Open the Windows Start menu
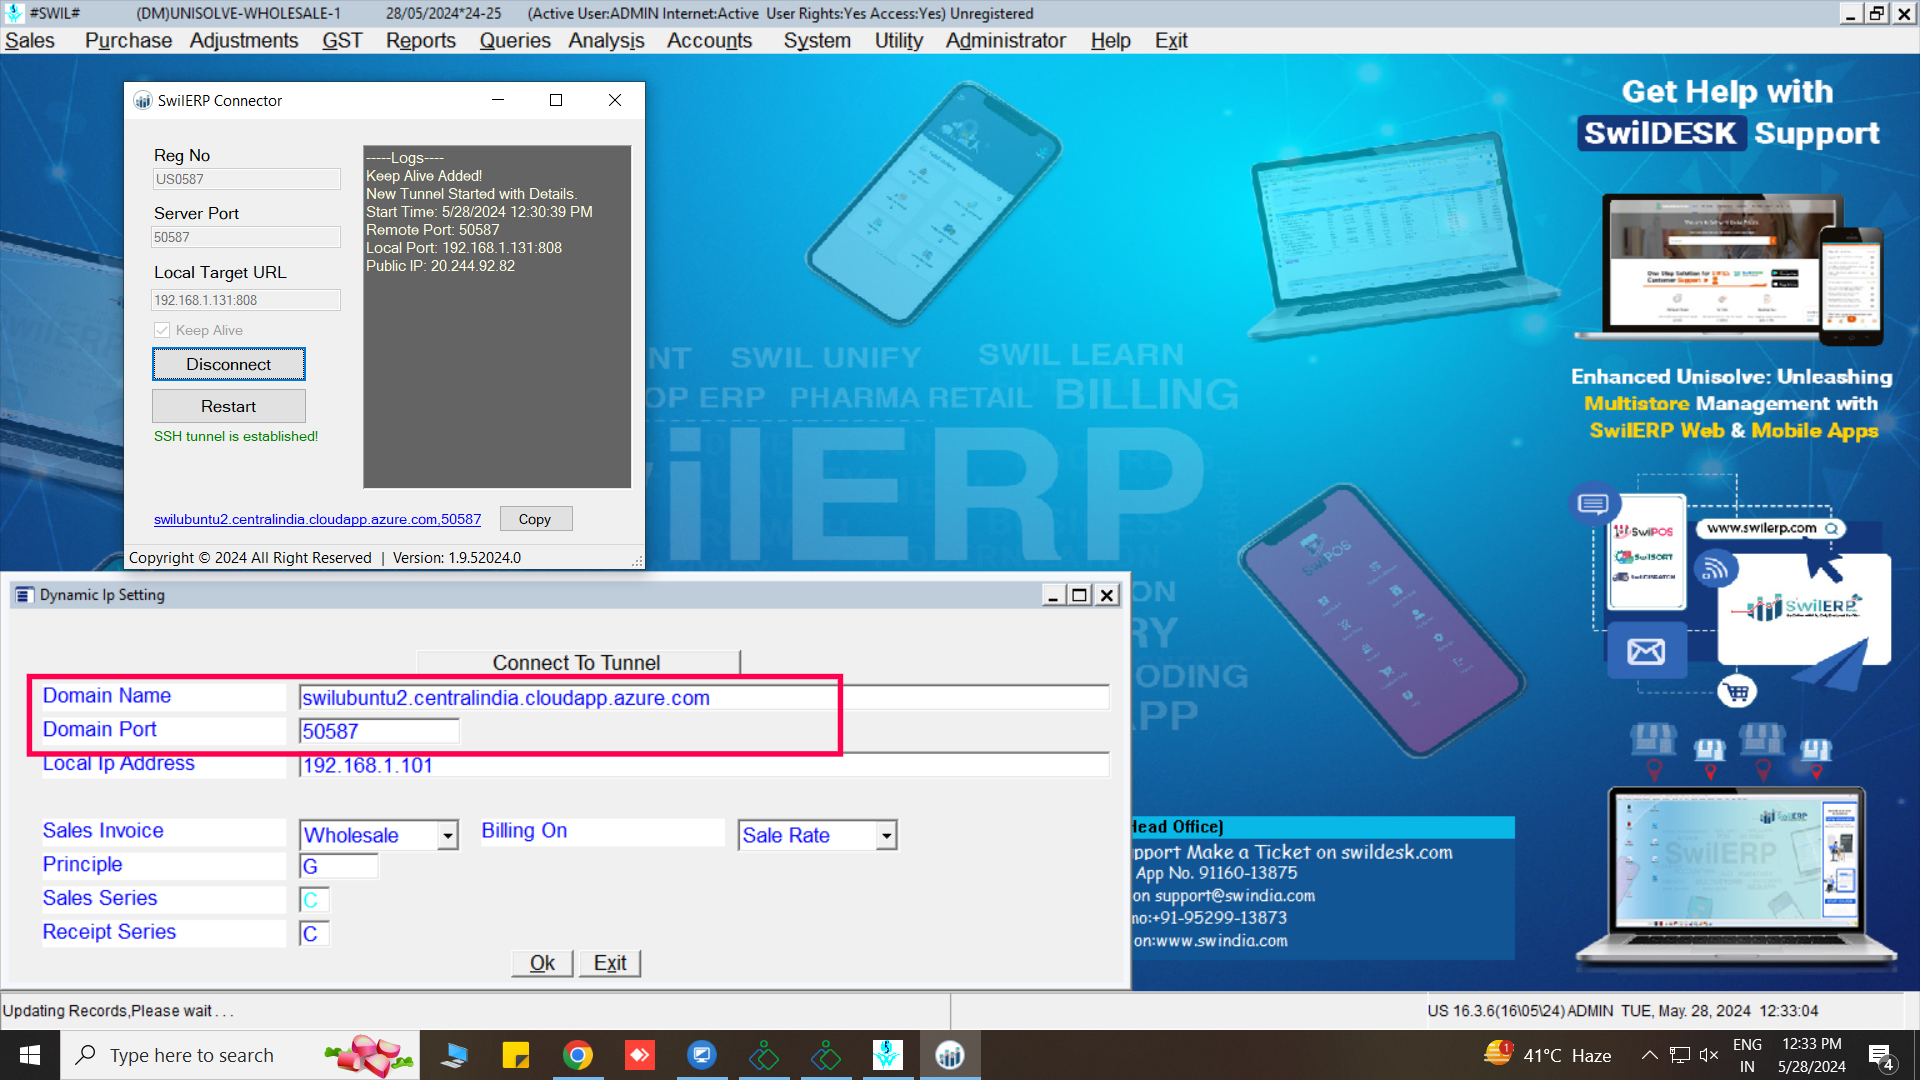 pos(30,1055)
